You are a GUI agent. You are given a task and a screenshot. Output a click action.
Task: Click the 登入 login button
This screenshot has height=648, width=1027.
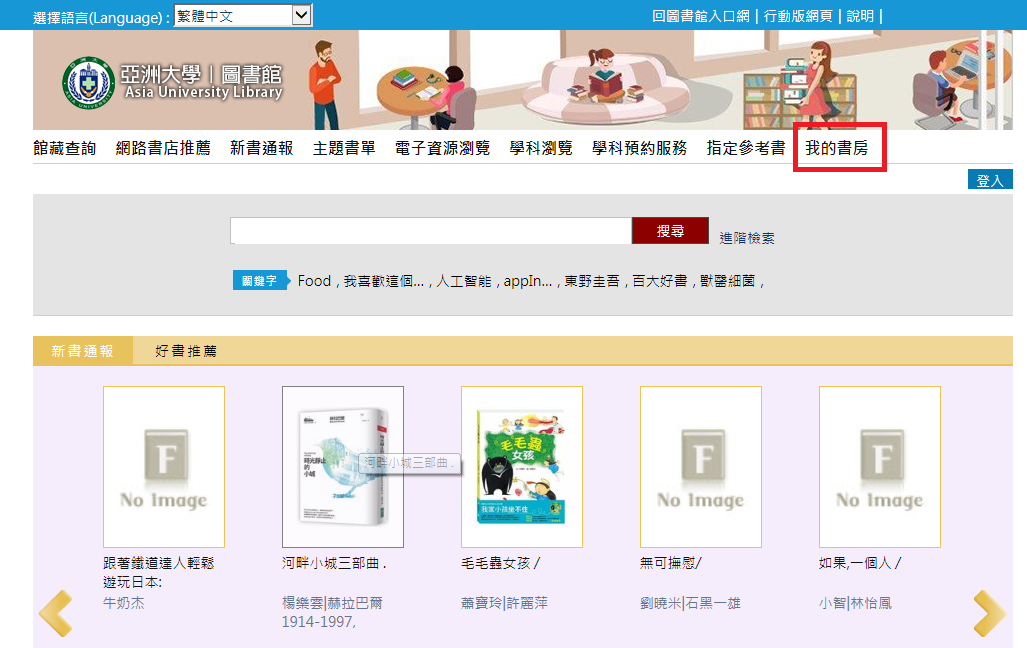(990, 180)
